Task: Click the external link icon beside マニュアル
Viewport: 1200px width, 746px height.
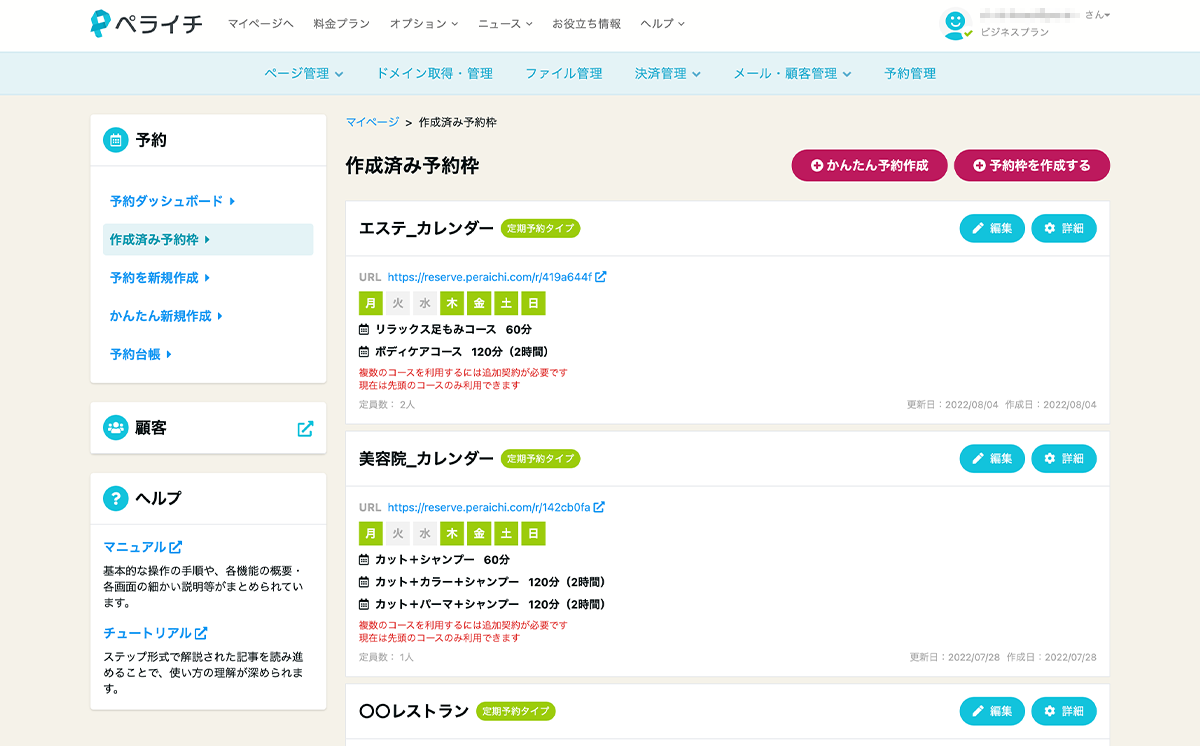Action: pos(177,547)
